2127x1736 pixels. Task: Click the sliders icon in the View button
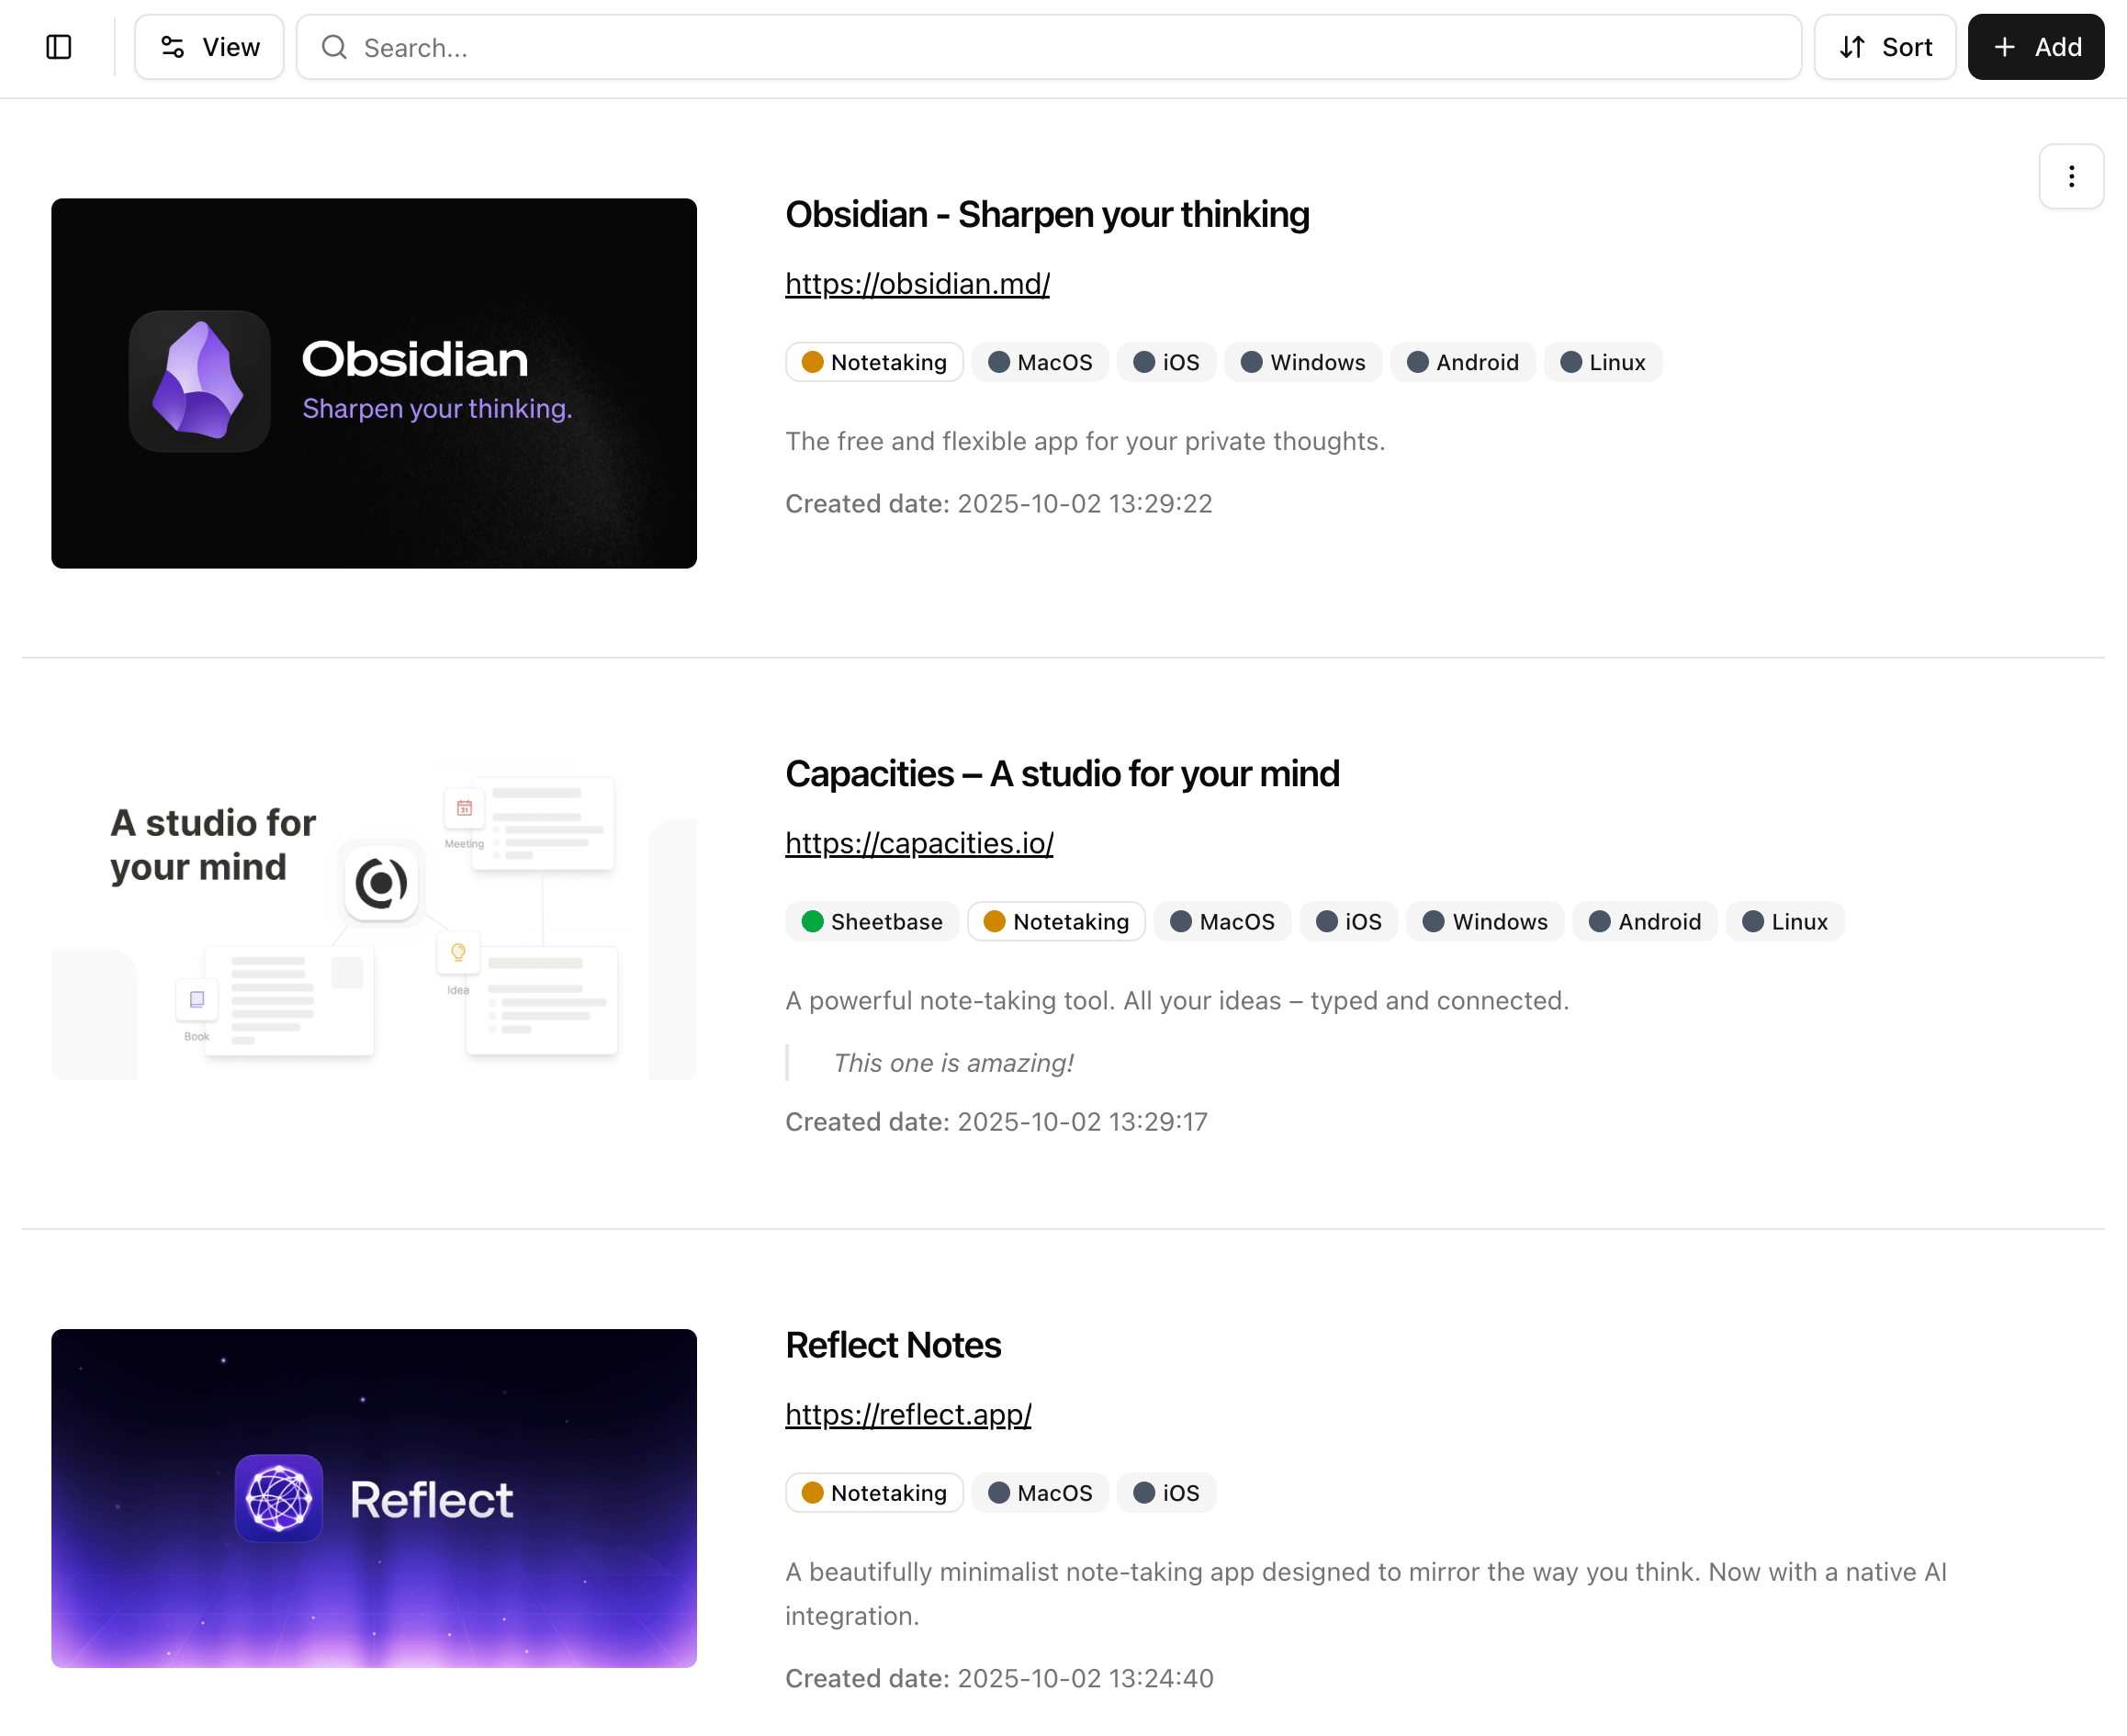tap(173, 47)
